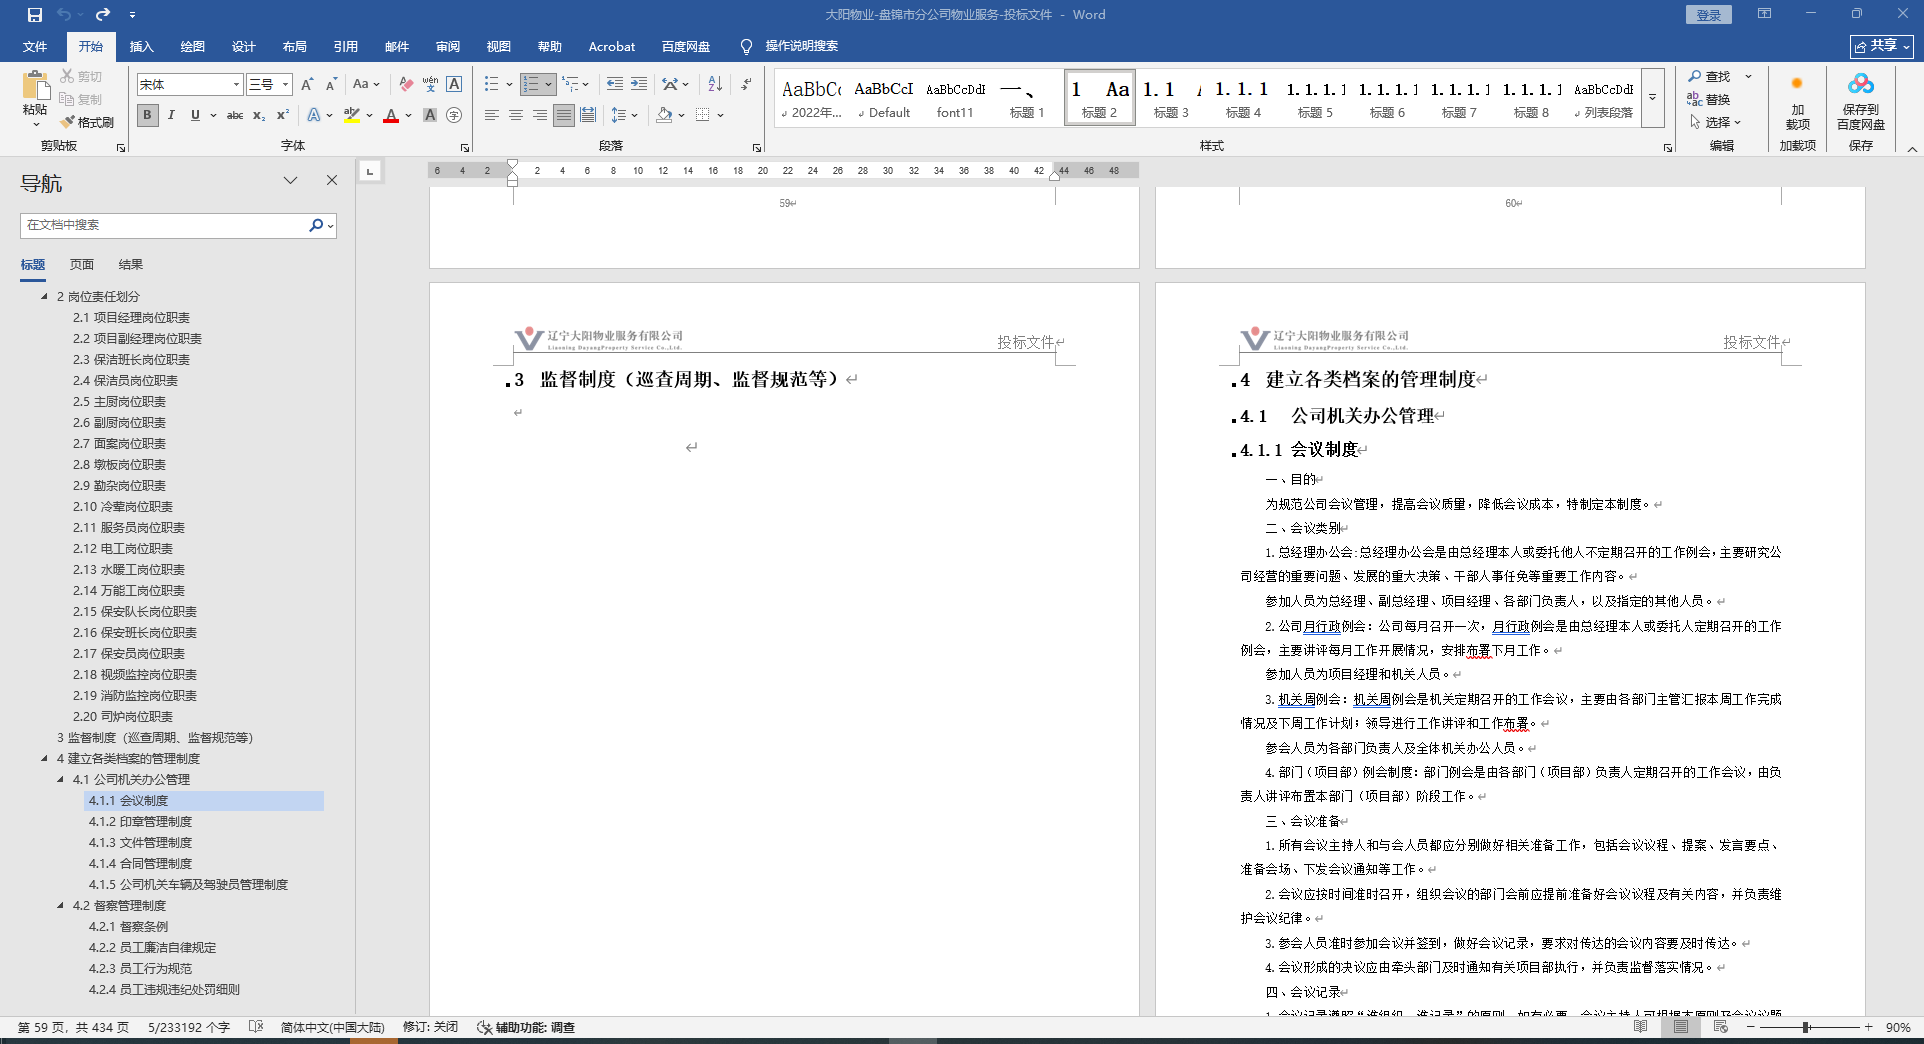Viewport: 1924px width, 1044px height.
Task: Switch to Web Layout view in the status bar
Action: pos(1720,1027)
